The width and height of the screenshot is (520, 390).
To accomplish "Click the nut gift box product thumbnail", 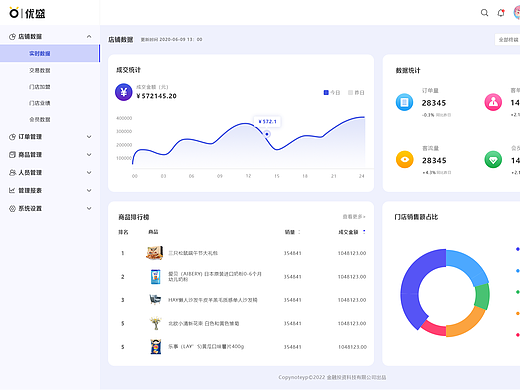I will 155,253.
